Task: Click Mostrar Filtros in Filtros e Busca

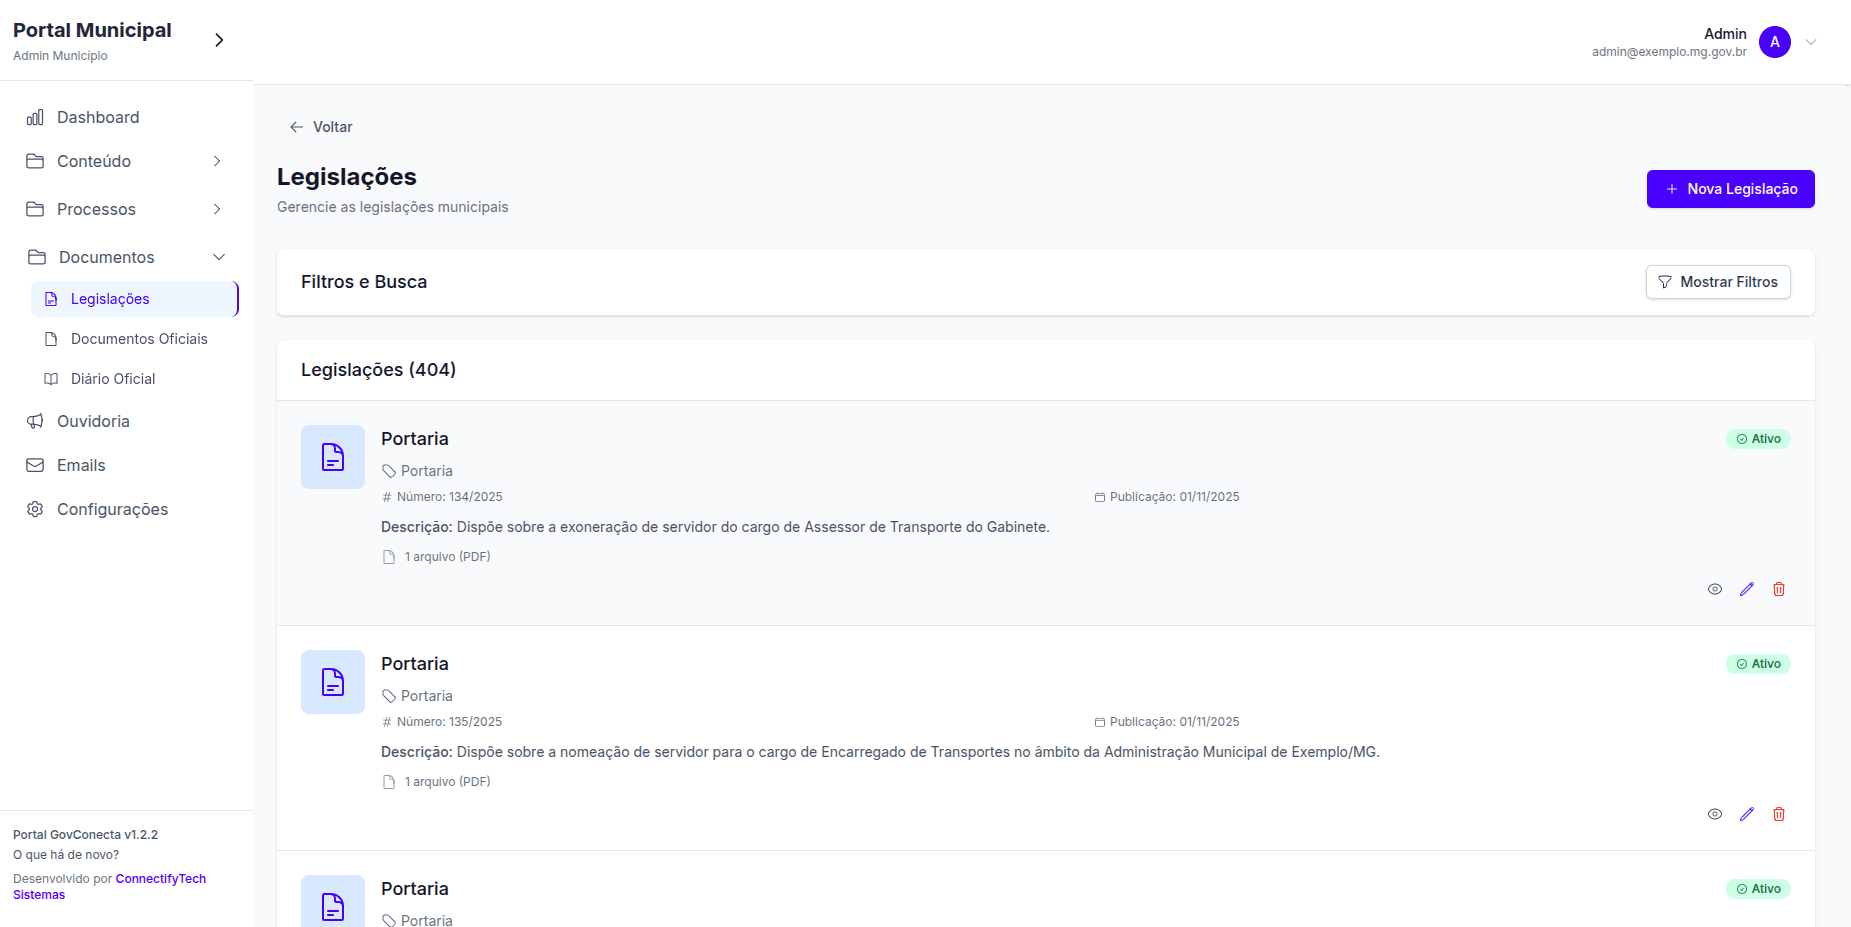Action: click(1718, 282)
